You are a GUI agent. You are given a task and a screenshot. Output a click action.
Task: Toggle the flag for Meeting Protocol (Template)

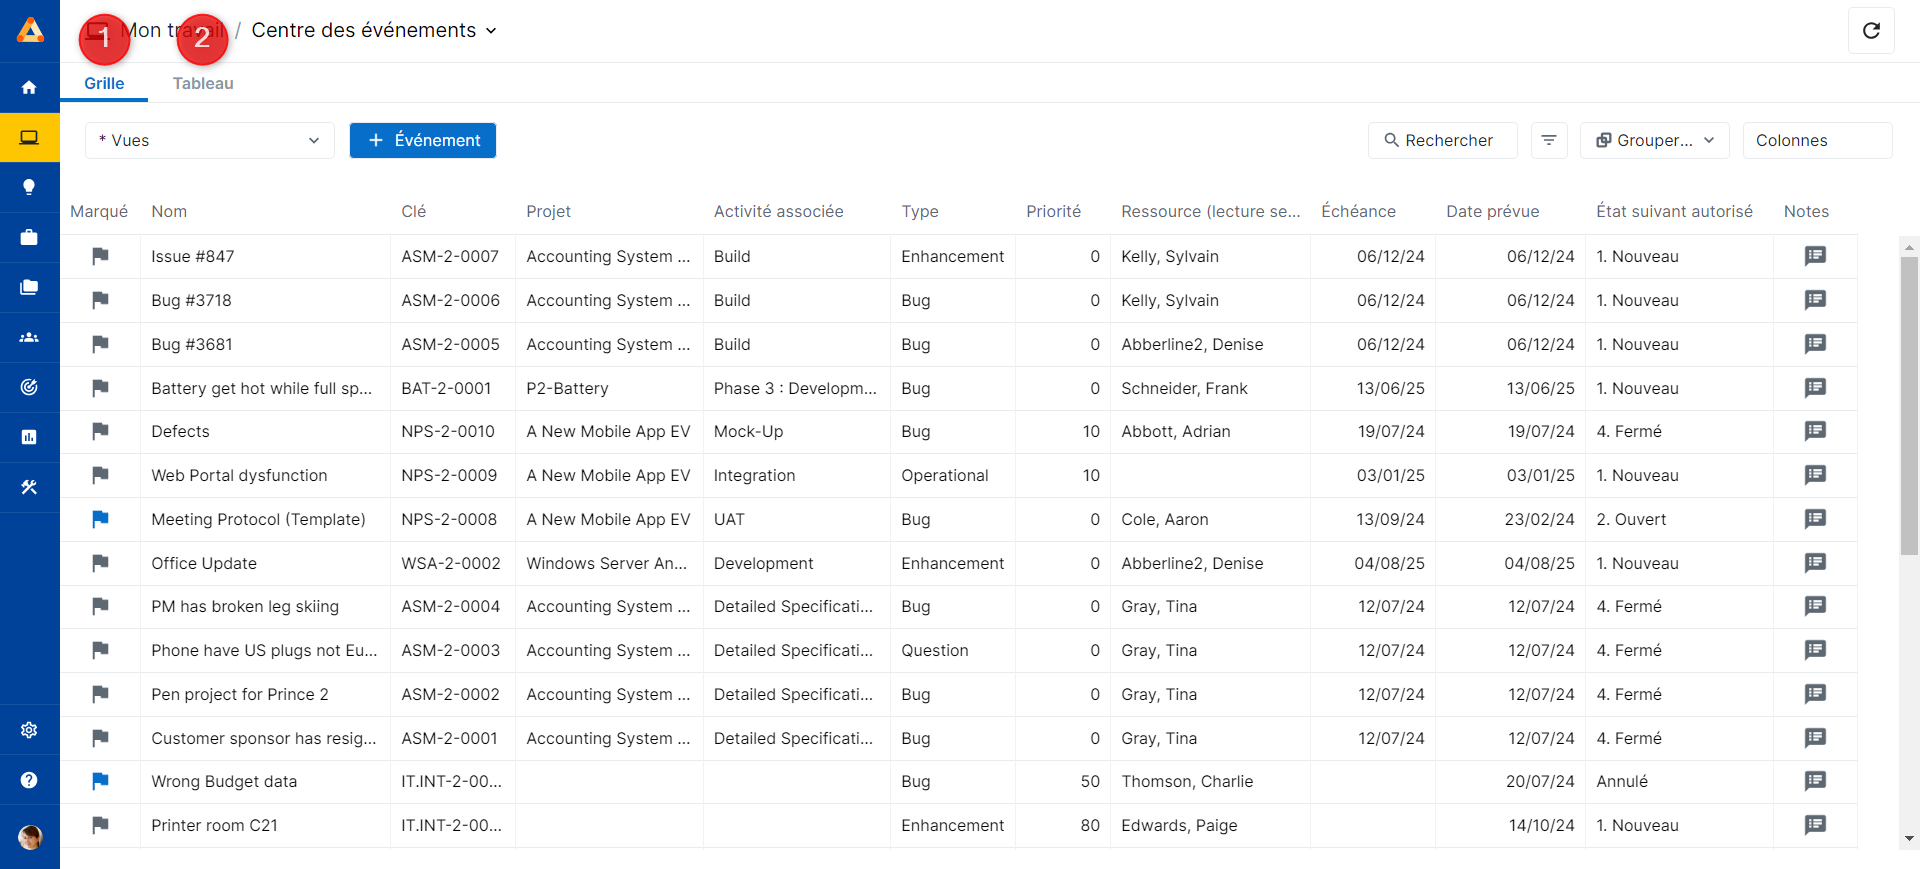click(100, 519)
